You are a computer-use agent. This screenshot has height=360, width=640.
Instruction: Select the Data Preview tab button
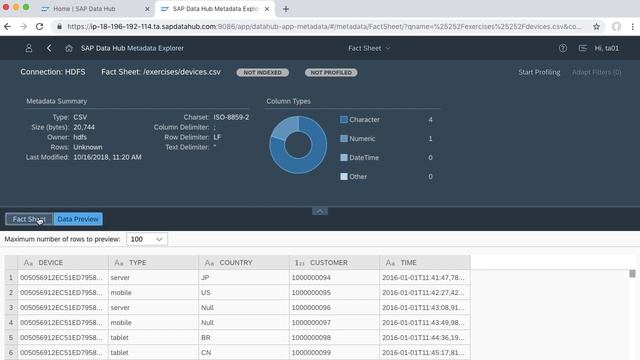[78, 219]
